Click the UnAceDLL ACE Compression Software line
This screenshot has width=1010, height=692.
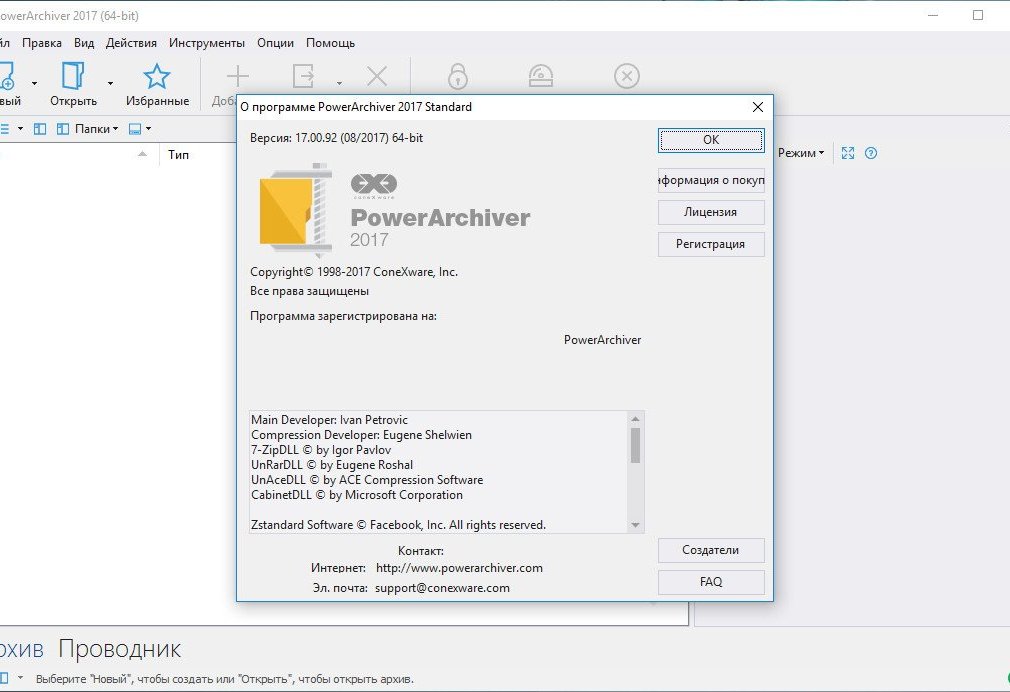[x=367, y=480]
